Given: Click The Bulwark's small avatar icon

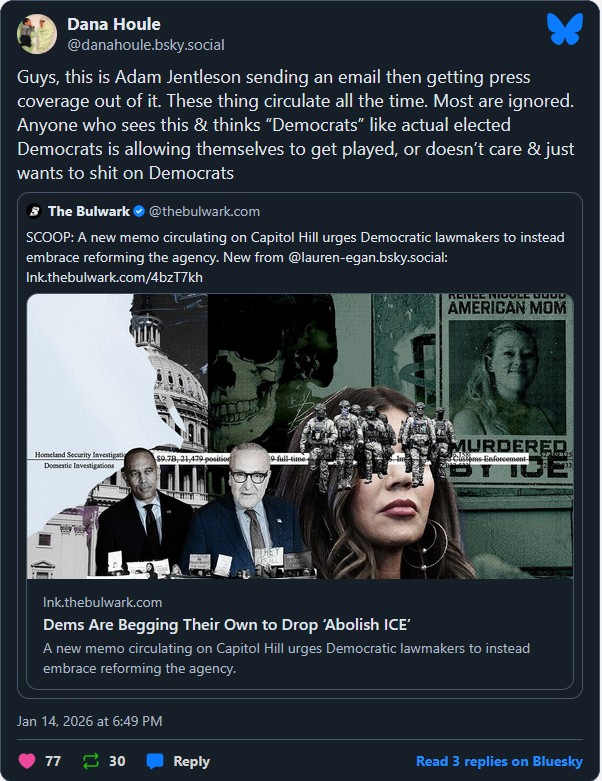Looking at the screenshot, I should (34, 211).
